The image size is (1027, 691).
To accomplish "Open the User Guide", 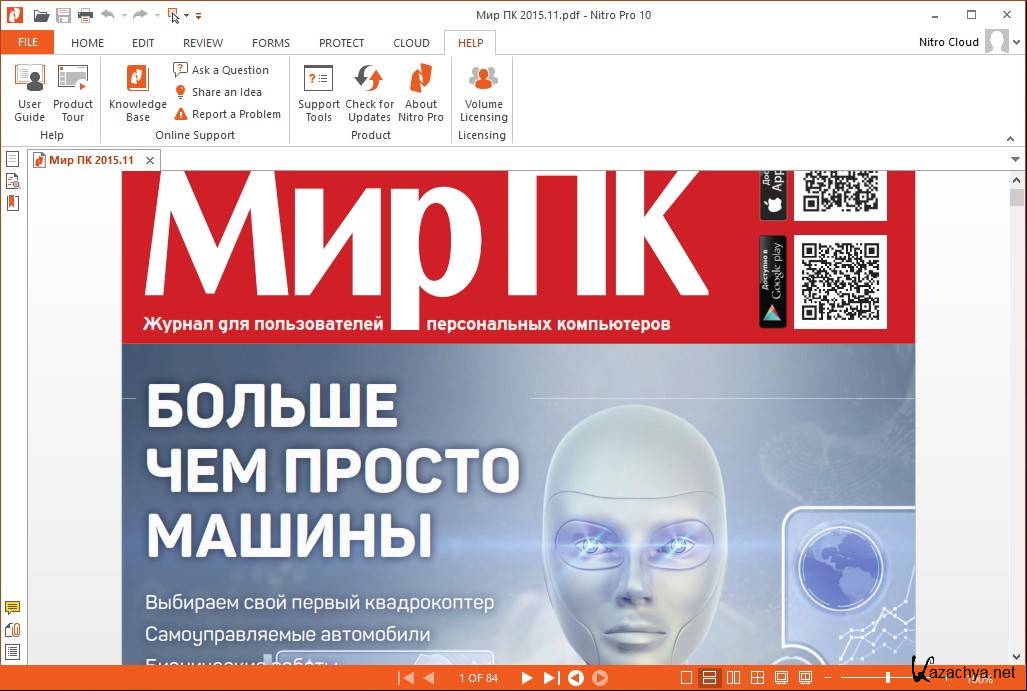I will tap(30, 93).
